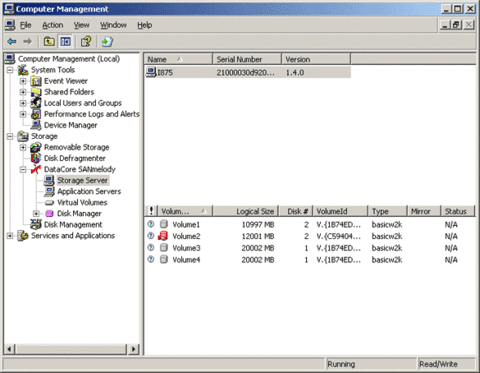Expand the Removable Storage node
Viewport: 480px width, 373px height.
pos(23,147)
